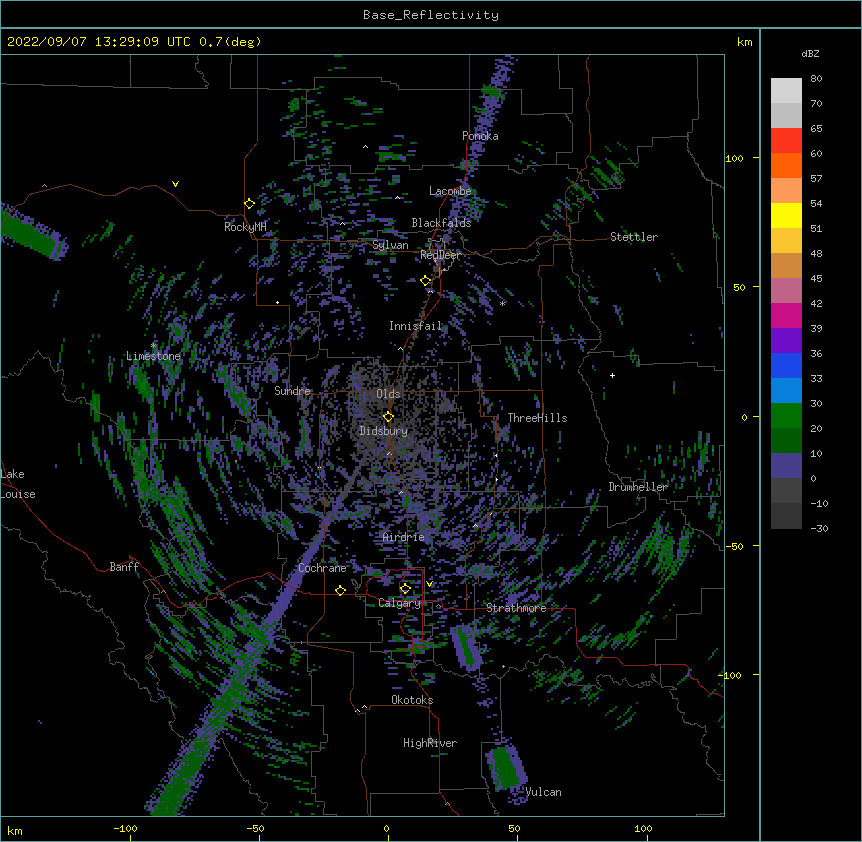Click the Stettler city label
The width and height of the screenshot is (862, 842).
[x=634, y=237]
